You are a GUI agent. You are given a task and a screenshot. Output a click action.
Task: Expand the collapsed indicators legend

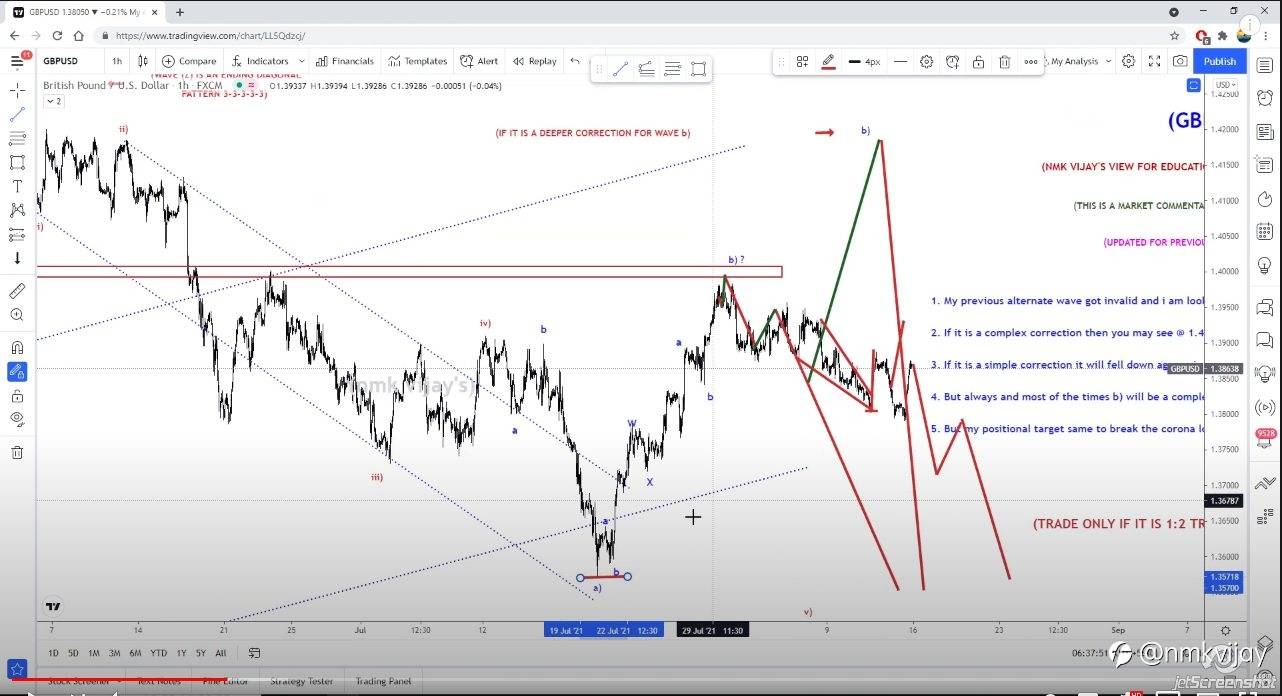(54, 101)
